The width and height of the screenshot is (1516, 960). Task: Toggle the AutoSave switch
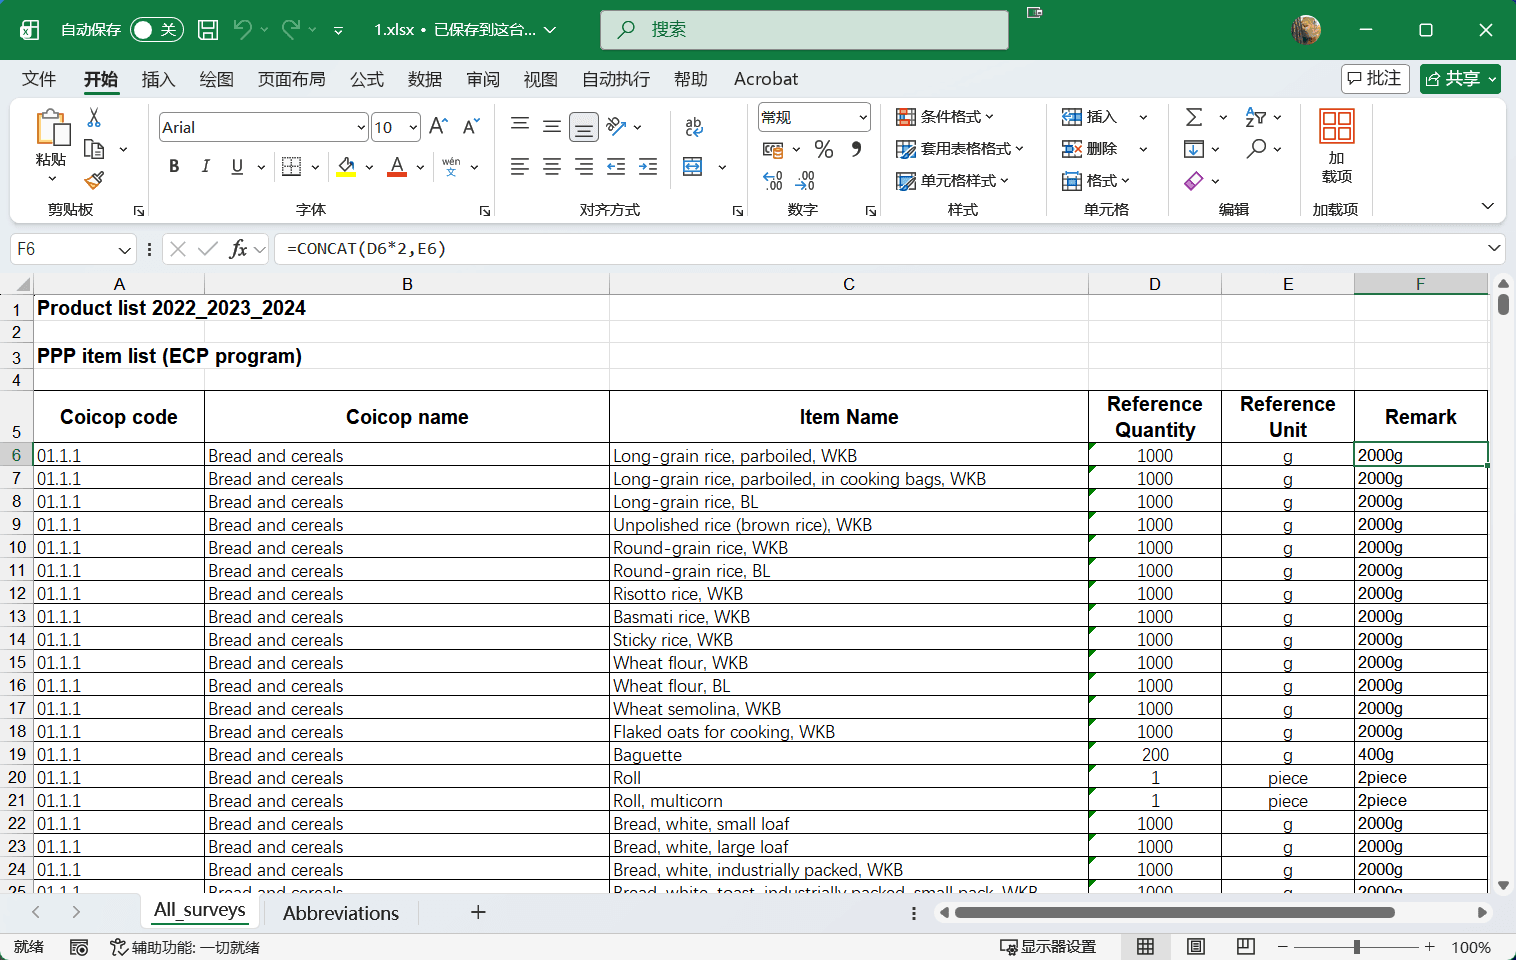[156, 30]
